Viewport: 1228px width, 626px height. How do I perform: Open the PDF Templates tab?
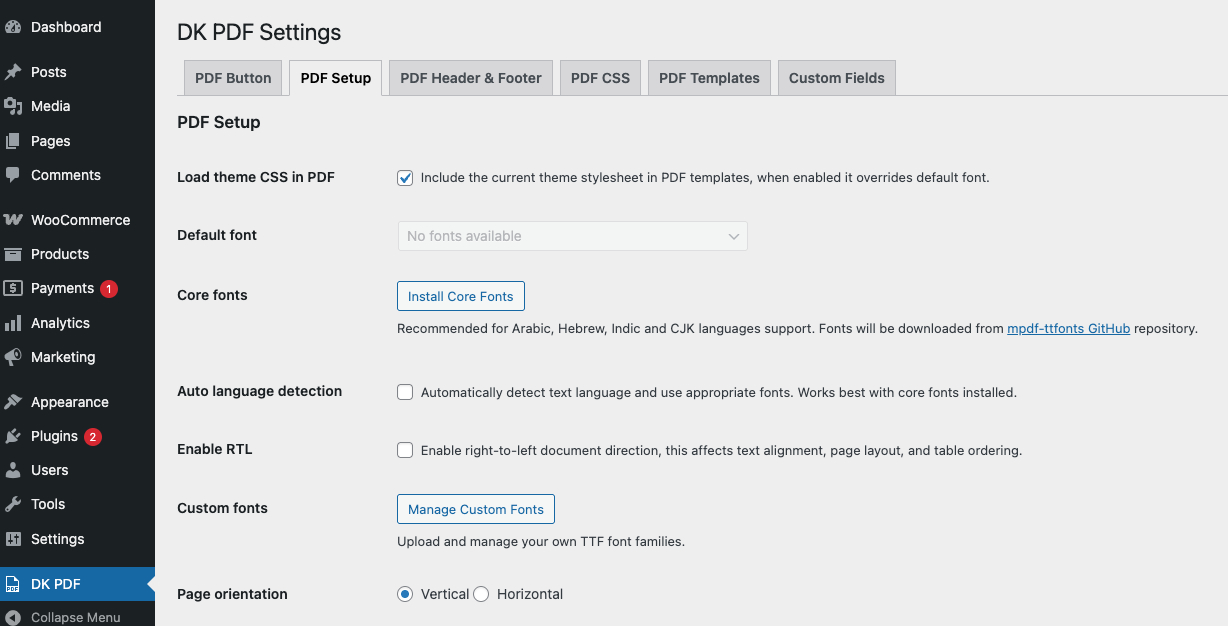pos(709,78)
